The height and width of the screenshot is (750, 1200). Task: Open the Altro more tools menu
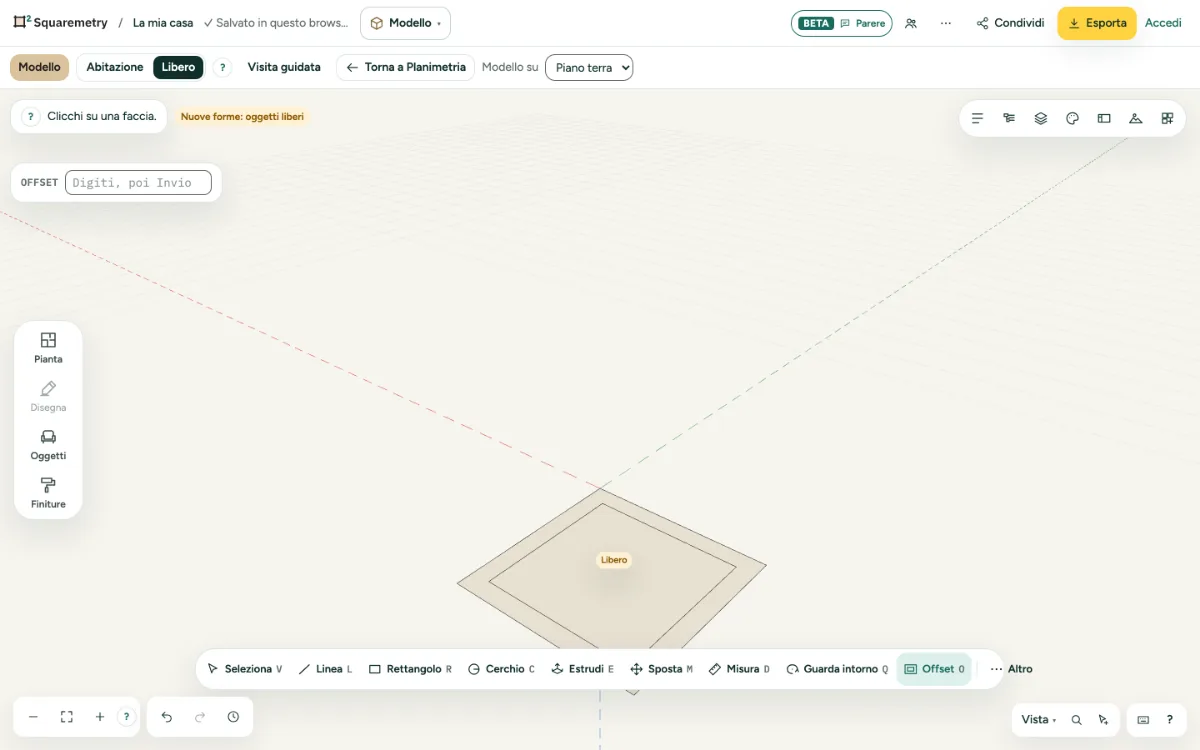tap(1011, 669)
